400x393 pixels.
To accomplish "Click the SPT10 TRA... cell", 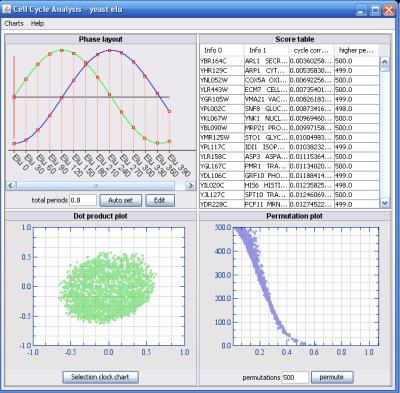I will (266, 195).
